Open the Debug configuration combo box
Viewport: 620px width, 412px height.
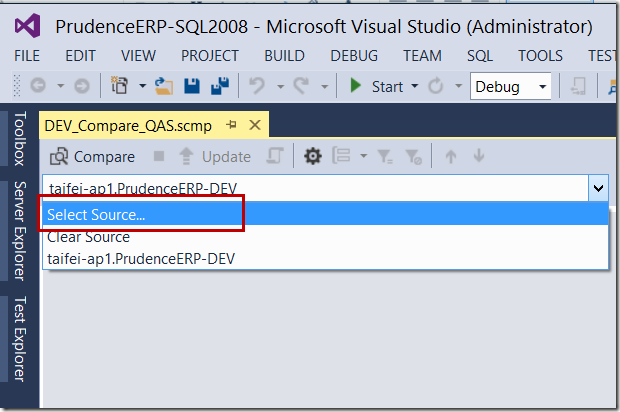point(510,86)
